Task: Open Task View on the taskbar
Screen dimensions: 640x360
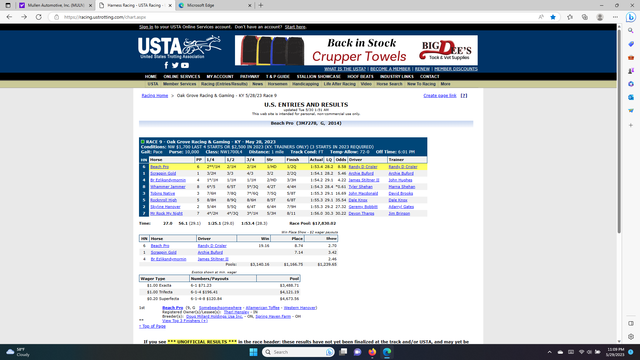Action: click(x=343, y=352)
